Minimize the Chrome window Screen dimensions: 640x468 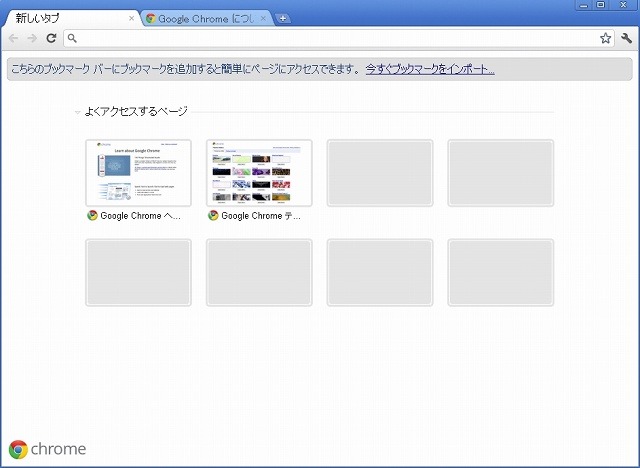tap(584, 5)
